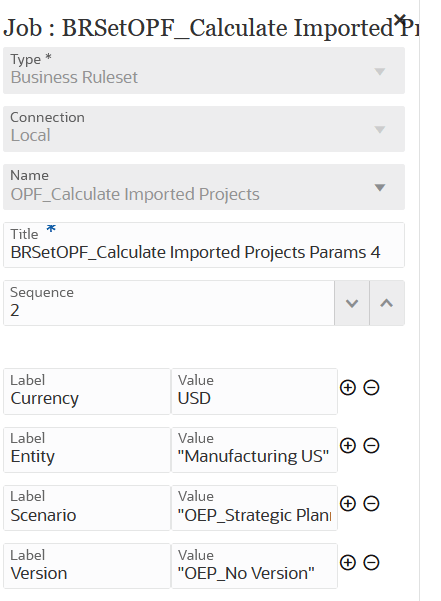
Task: Edit the "Manufacturing US" value field
Action: pos(254,450)
